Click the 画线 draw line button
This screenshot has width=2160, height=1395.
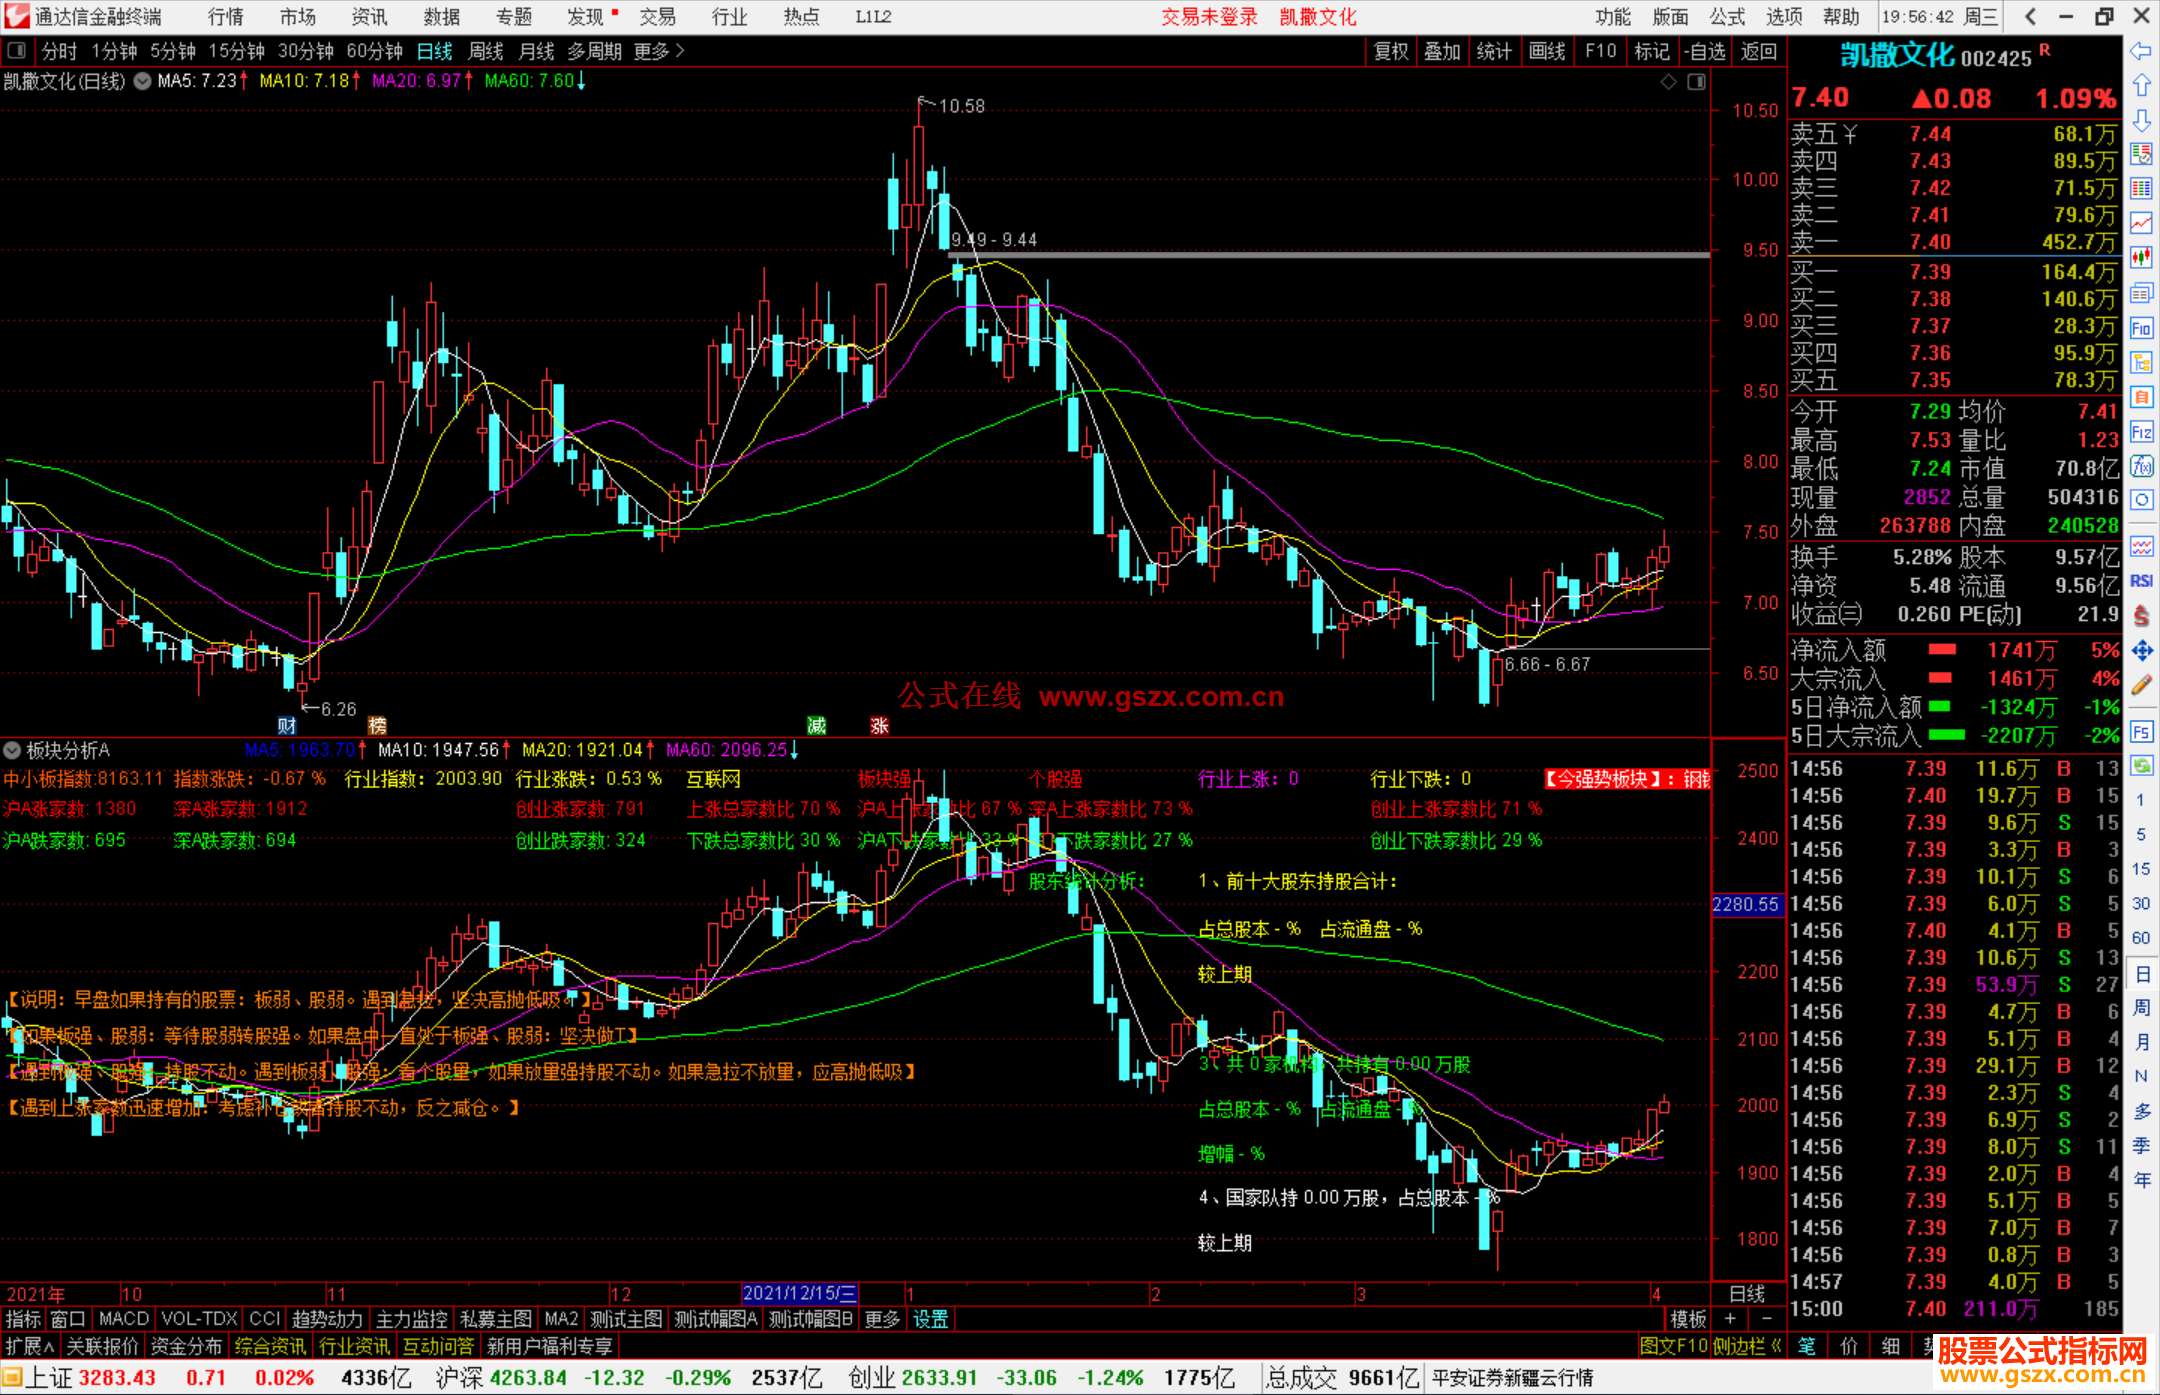tap(1547, 51)
